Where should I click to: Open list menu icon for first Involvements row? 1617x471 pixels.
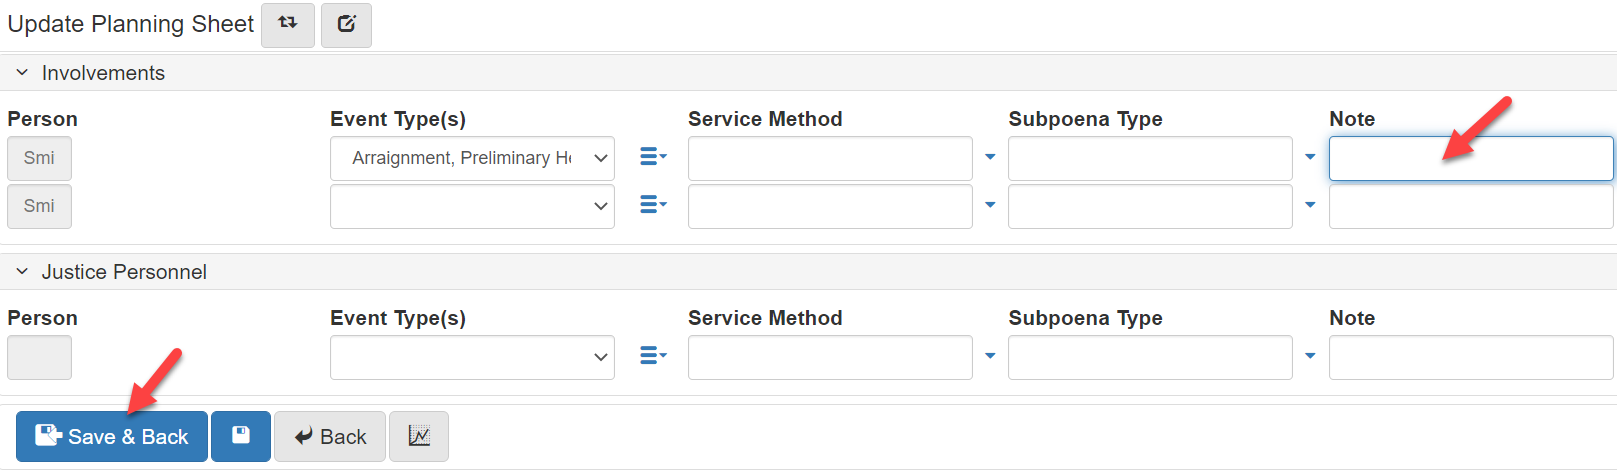[x=652, y=157]
